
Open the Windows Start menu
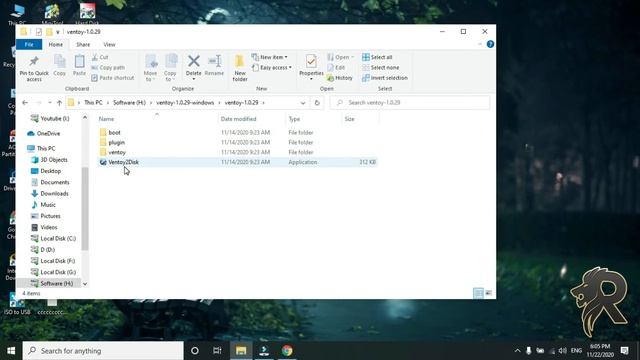click(x=11, y=351)
